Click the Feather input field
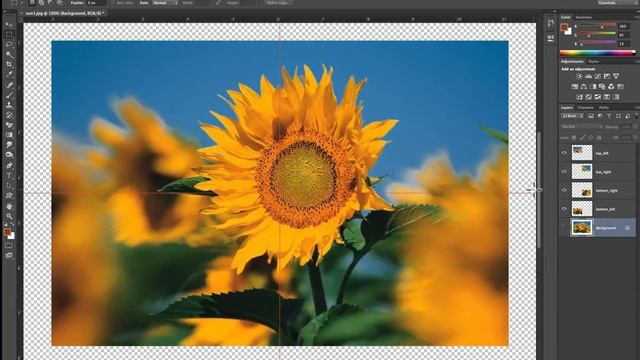This screenshot has height=360, width=640. coord(96,3)
